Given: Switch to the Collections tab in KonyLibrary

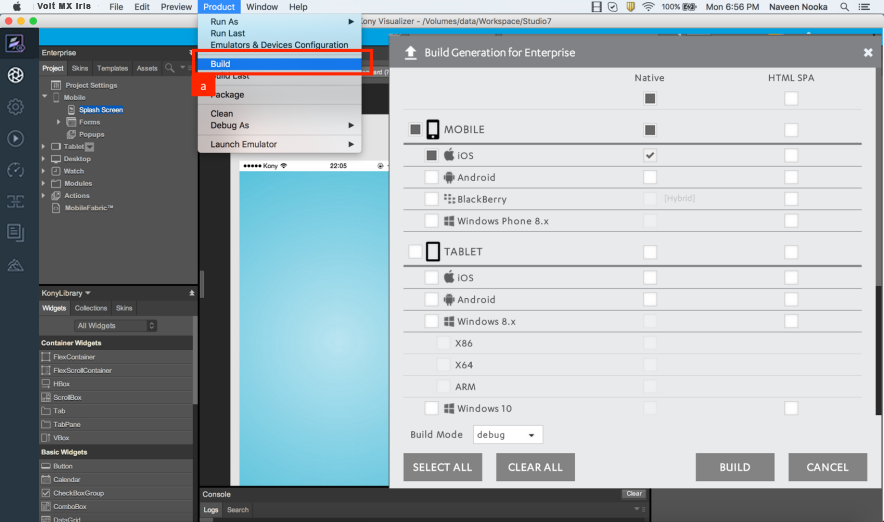Looking at the screenshot, I should pyautogui.click(x=91, y=308).
